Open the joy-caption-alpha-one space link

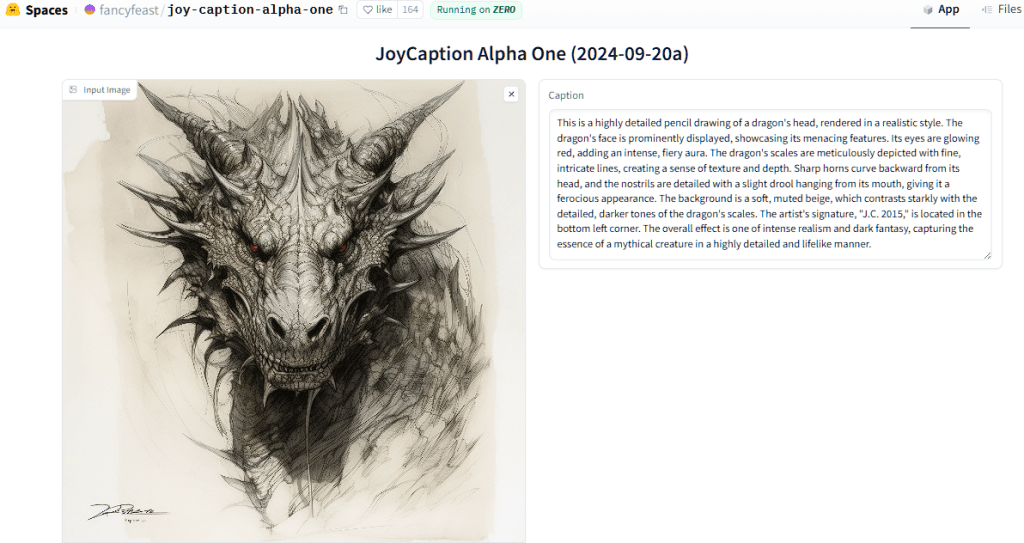(x=250, y=10)
